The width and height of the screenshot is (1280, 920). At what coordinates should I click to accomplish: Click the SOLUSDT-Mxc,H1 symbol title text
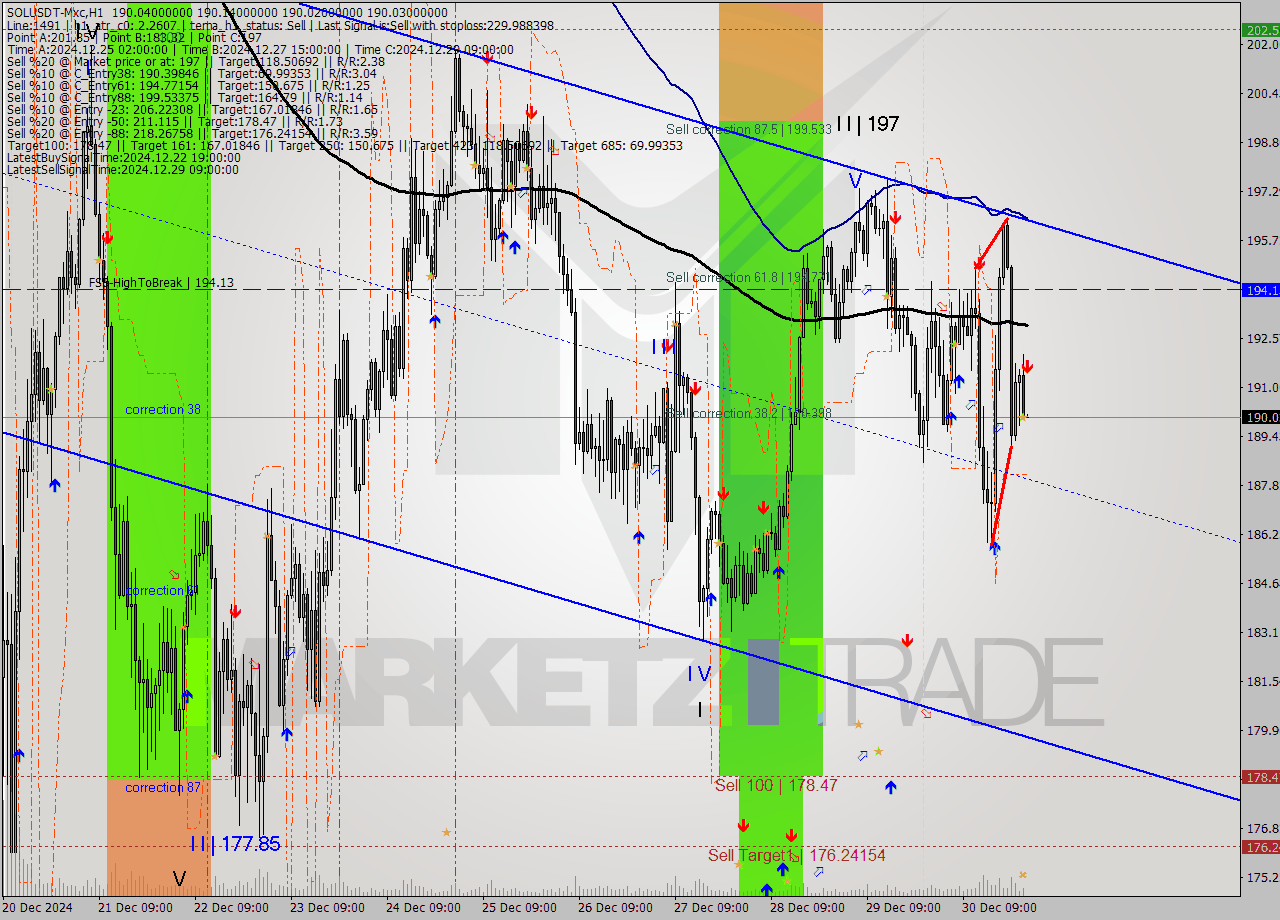point(54,15)
